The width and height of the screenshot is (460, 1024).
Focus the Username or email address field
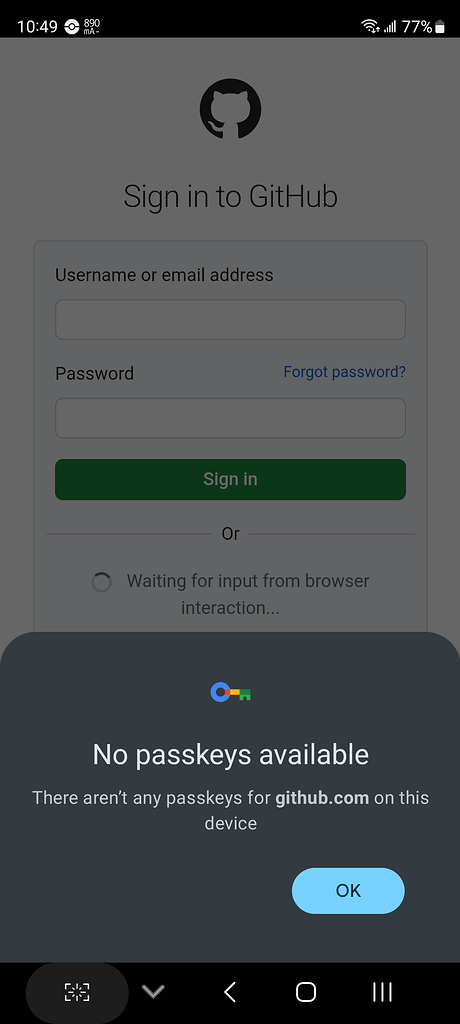point(230,319)
